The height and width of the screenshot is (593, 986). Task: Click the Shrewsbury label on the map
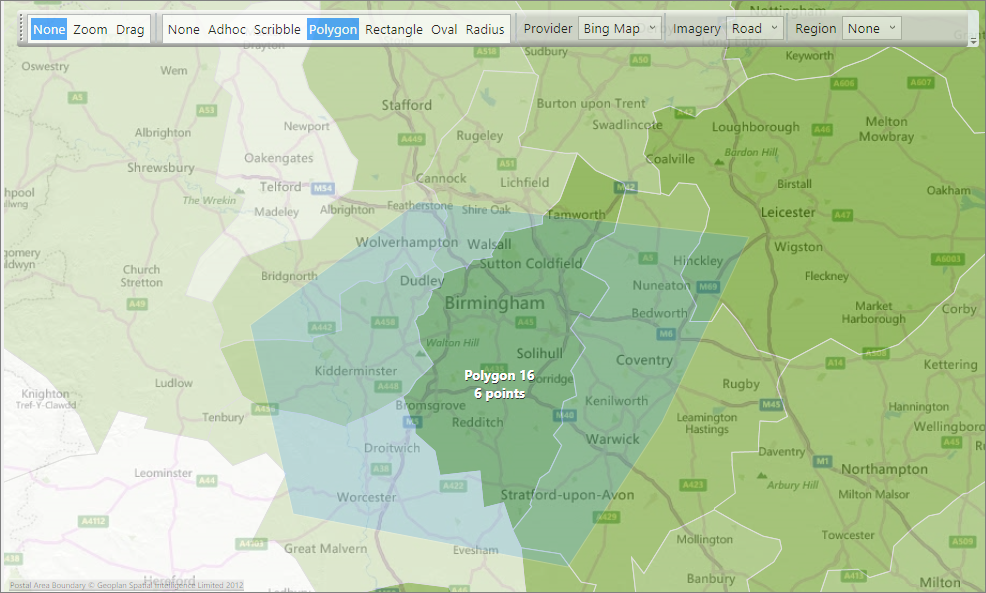point(160,168)
